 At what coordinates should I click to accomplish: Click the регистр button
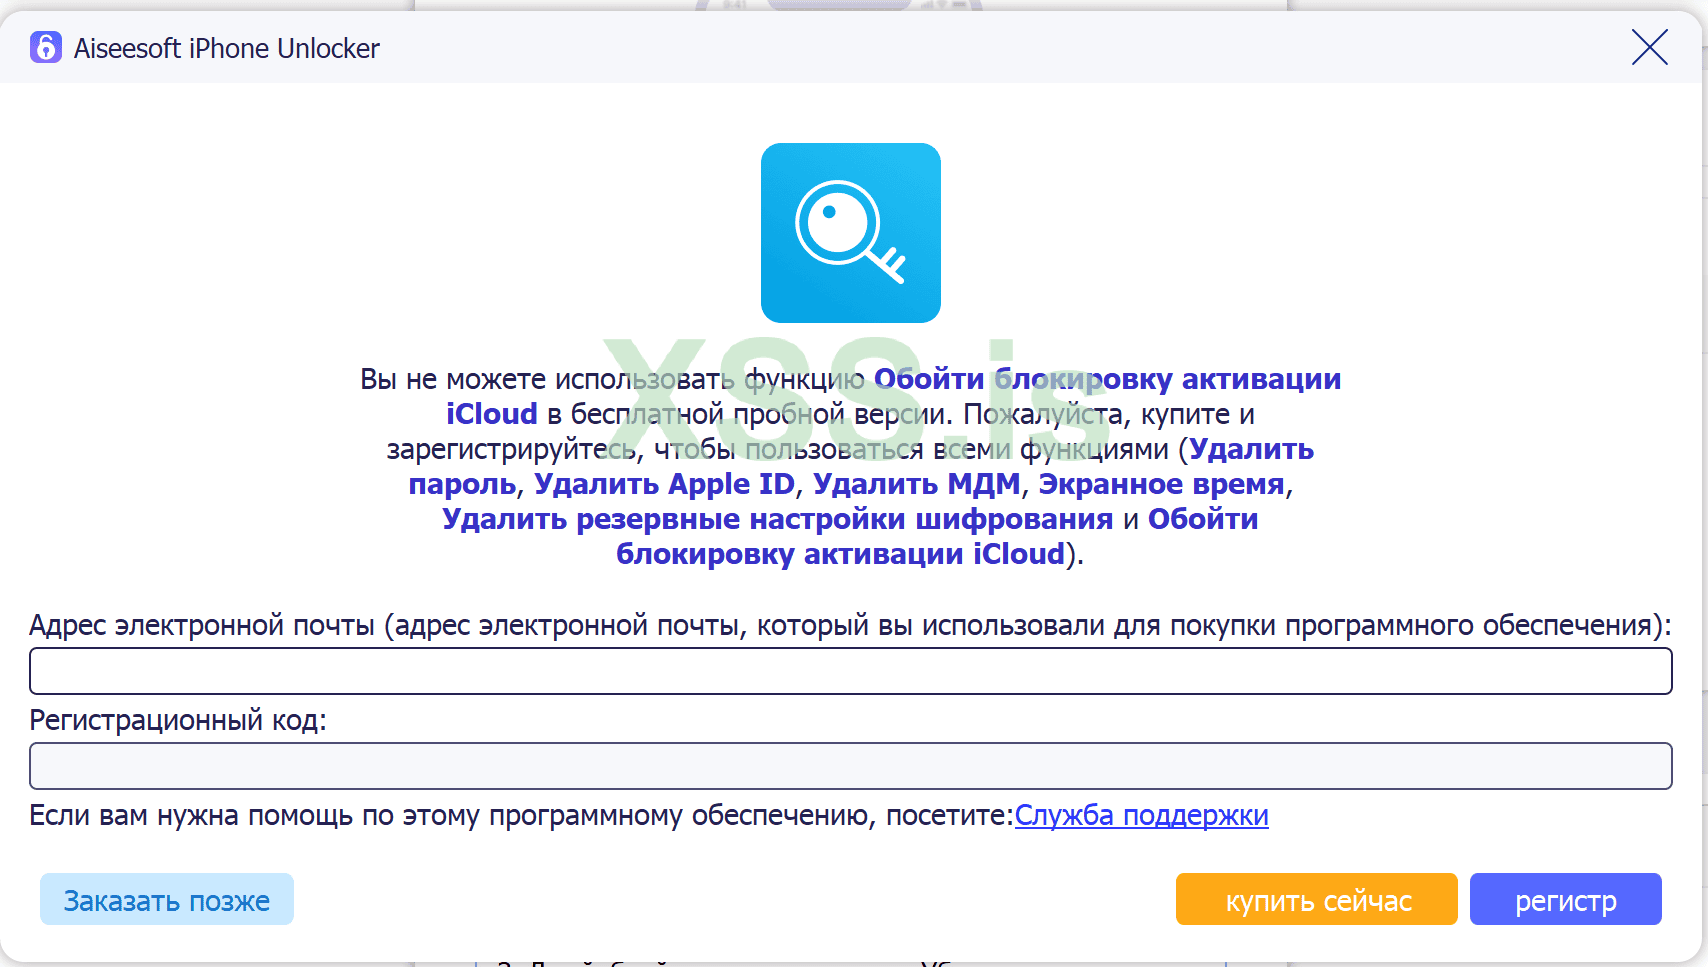point(1565,899)
